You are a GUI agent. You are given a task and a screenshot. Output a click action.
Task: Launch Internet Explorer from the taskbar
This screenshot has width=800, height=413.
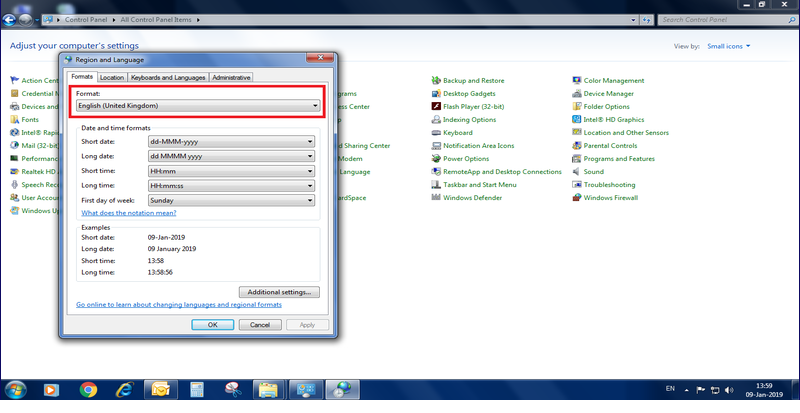point(125,390)
